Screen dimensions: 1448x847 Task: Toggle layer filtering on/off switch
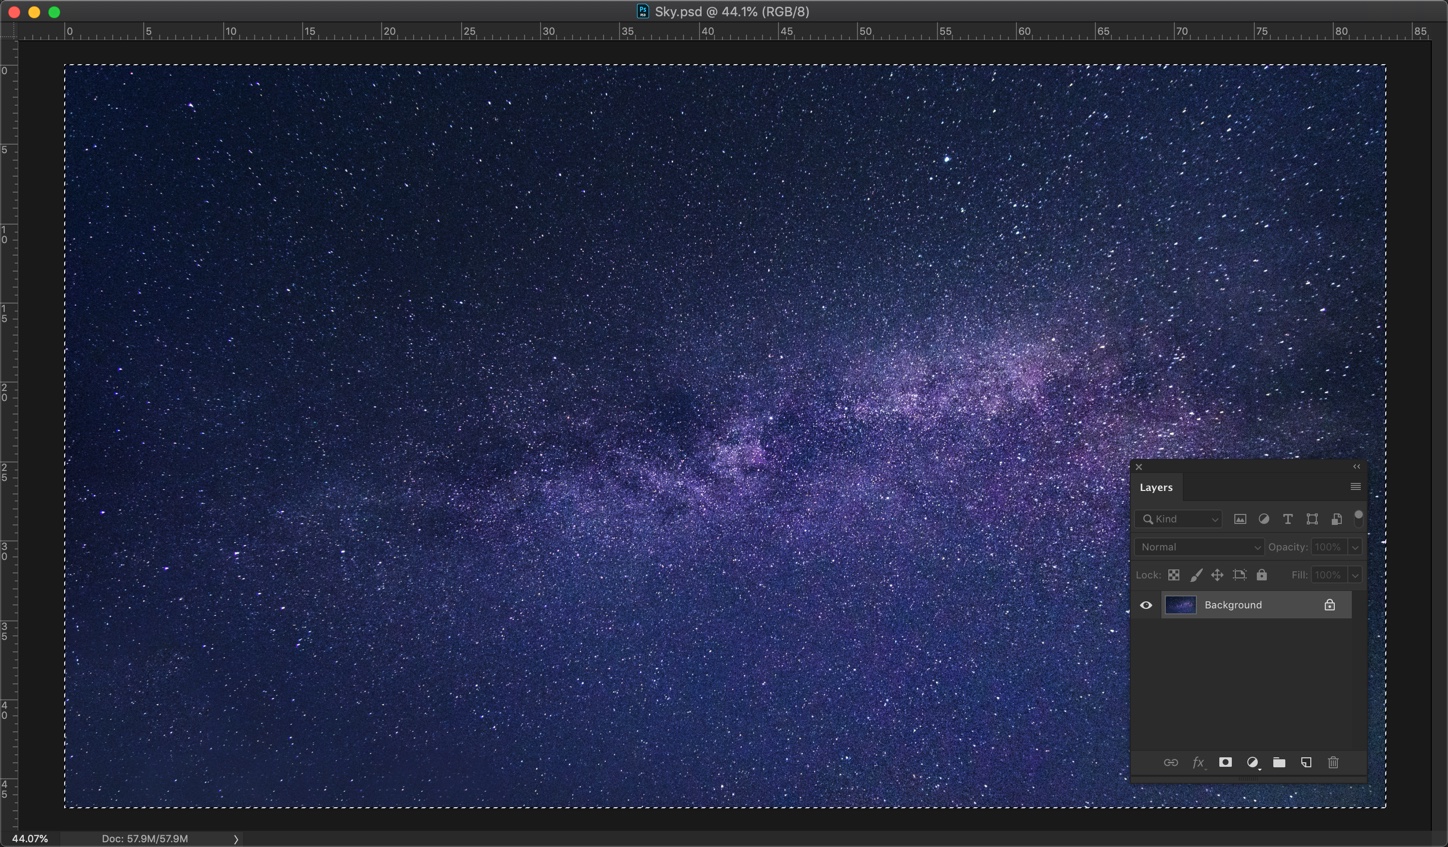click(x=1358, y=517)
